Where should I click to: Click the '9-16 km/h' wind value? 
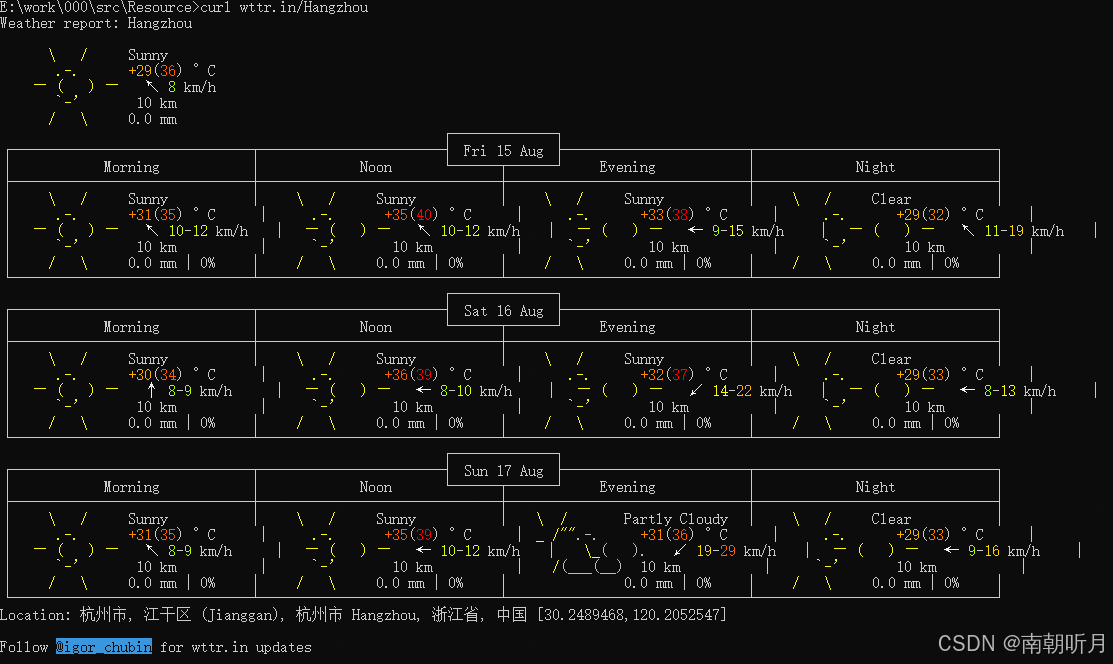[1004, 551]
